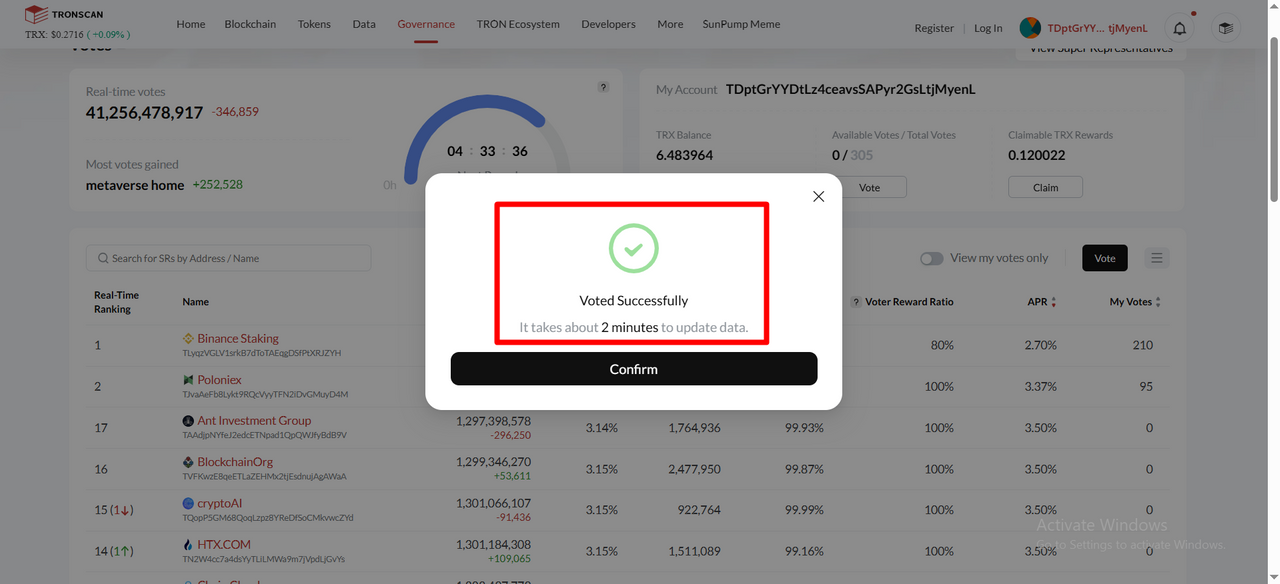Click the black Vote button in table toolbar

coord(1105,258)
